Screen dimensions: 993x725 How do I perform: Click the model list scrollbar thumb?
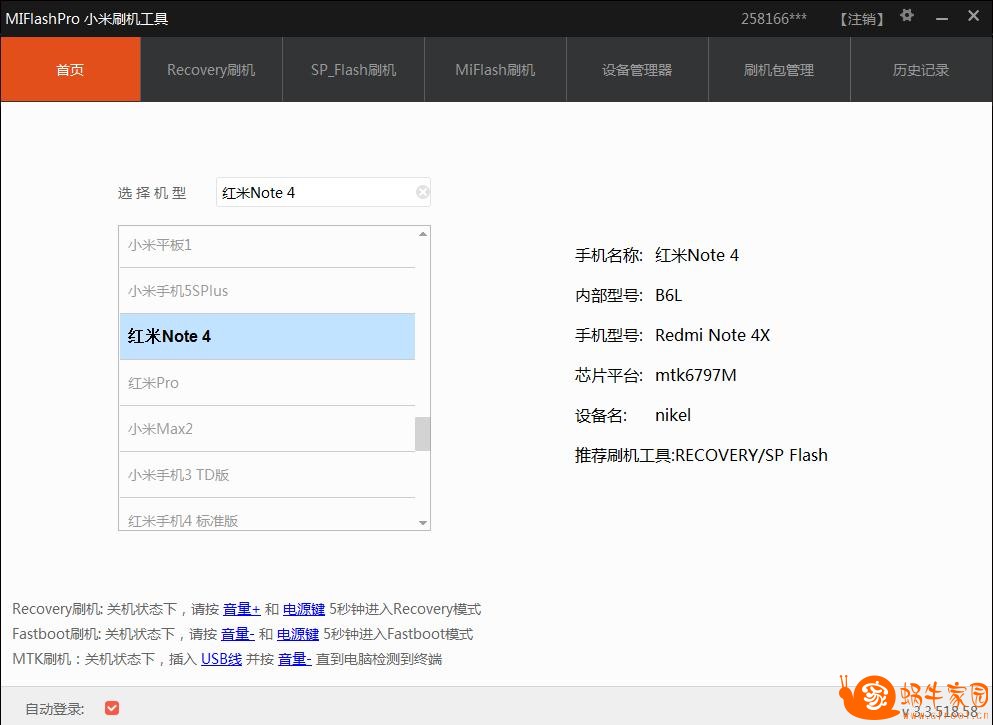click(x=422, y=434)
